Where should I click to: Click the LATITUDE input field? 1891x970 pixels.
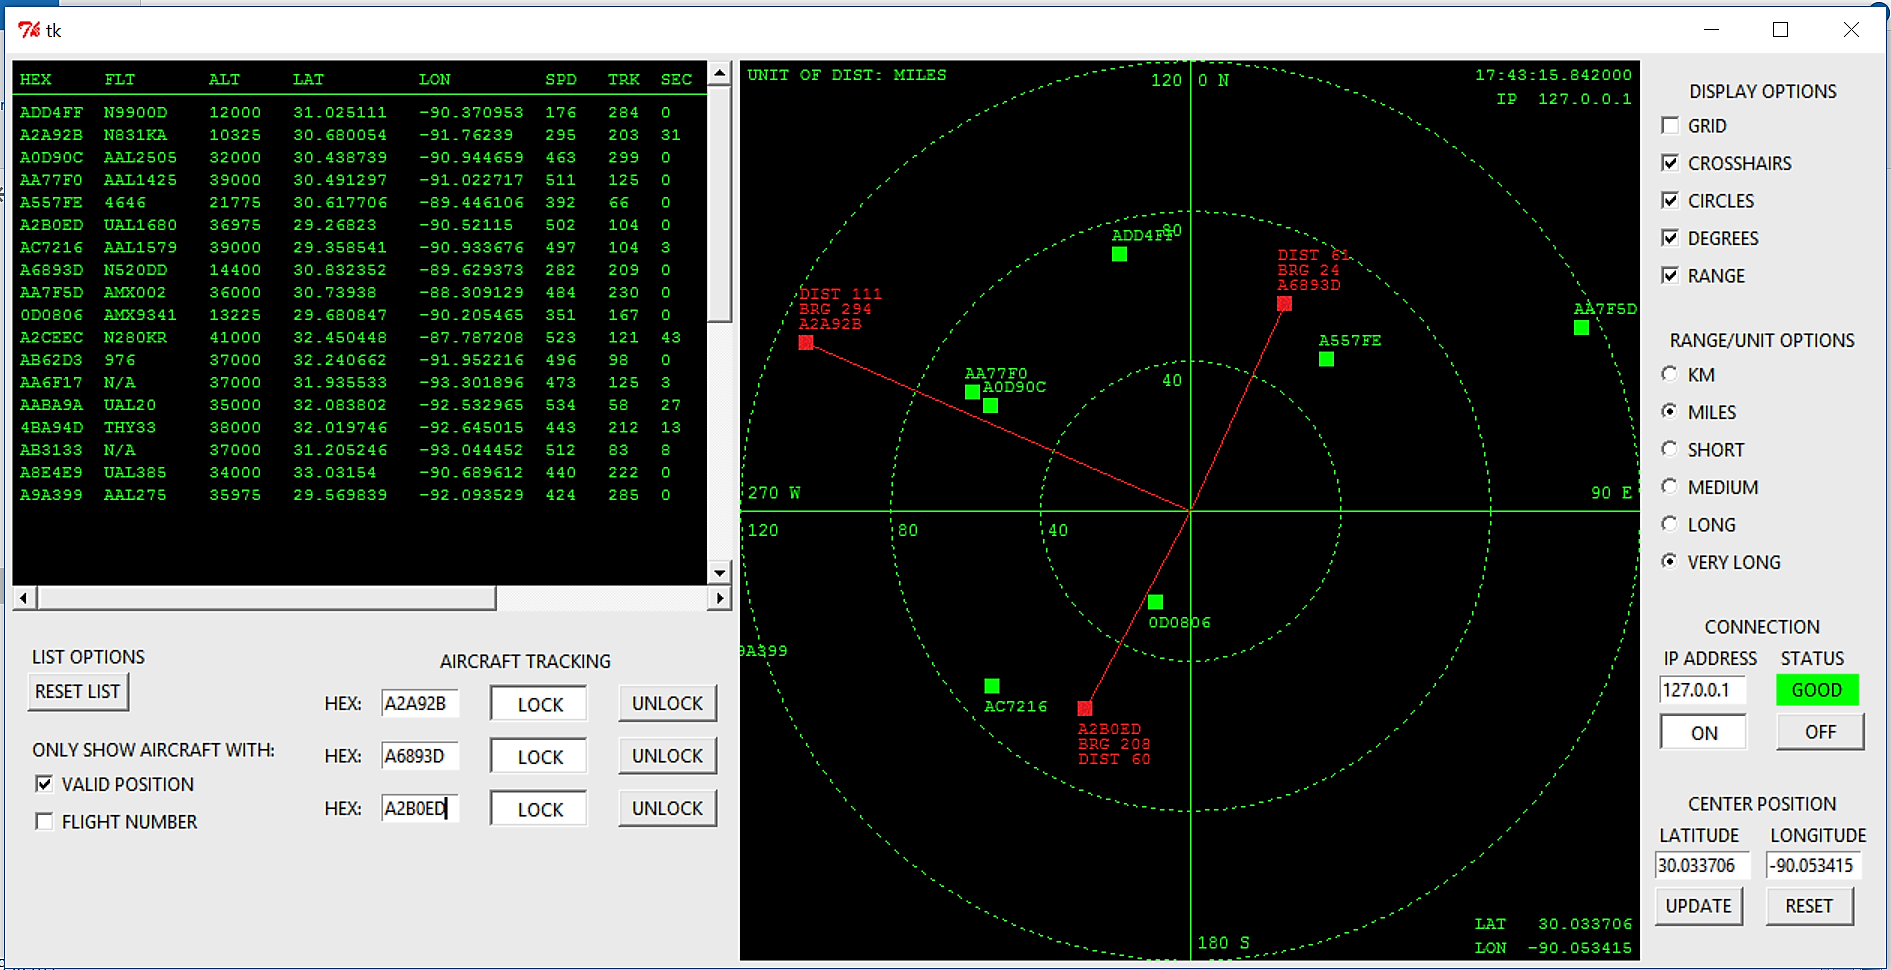coord(1703,865)
